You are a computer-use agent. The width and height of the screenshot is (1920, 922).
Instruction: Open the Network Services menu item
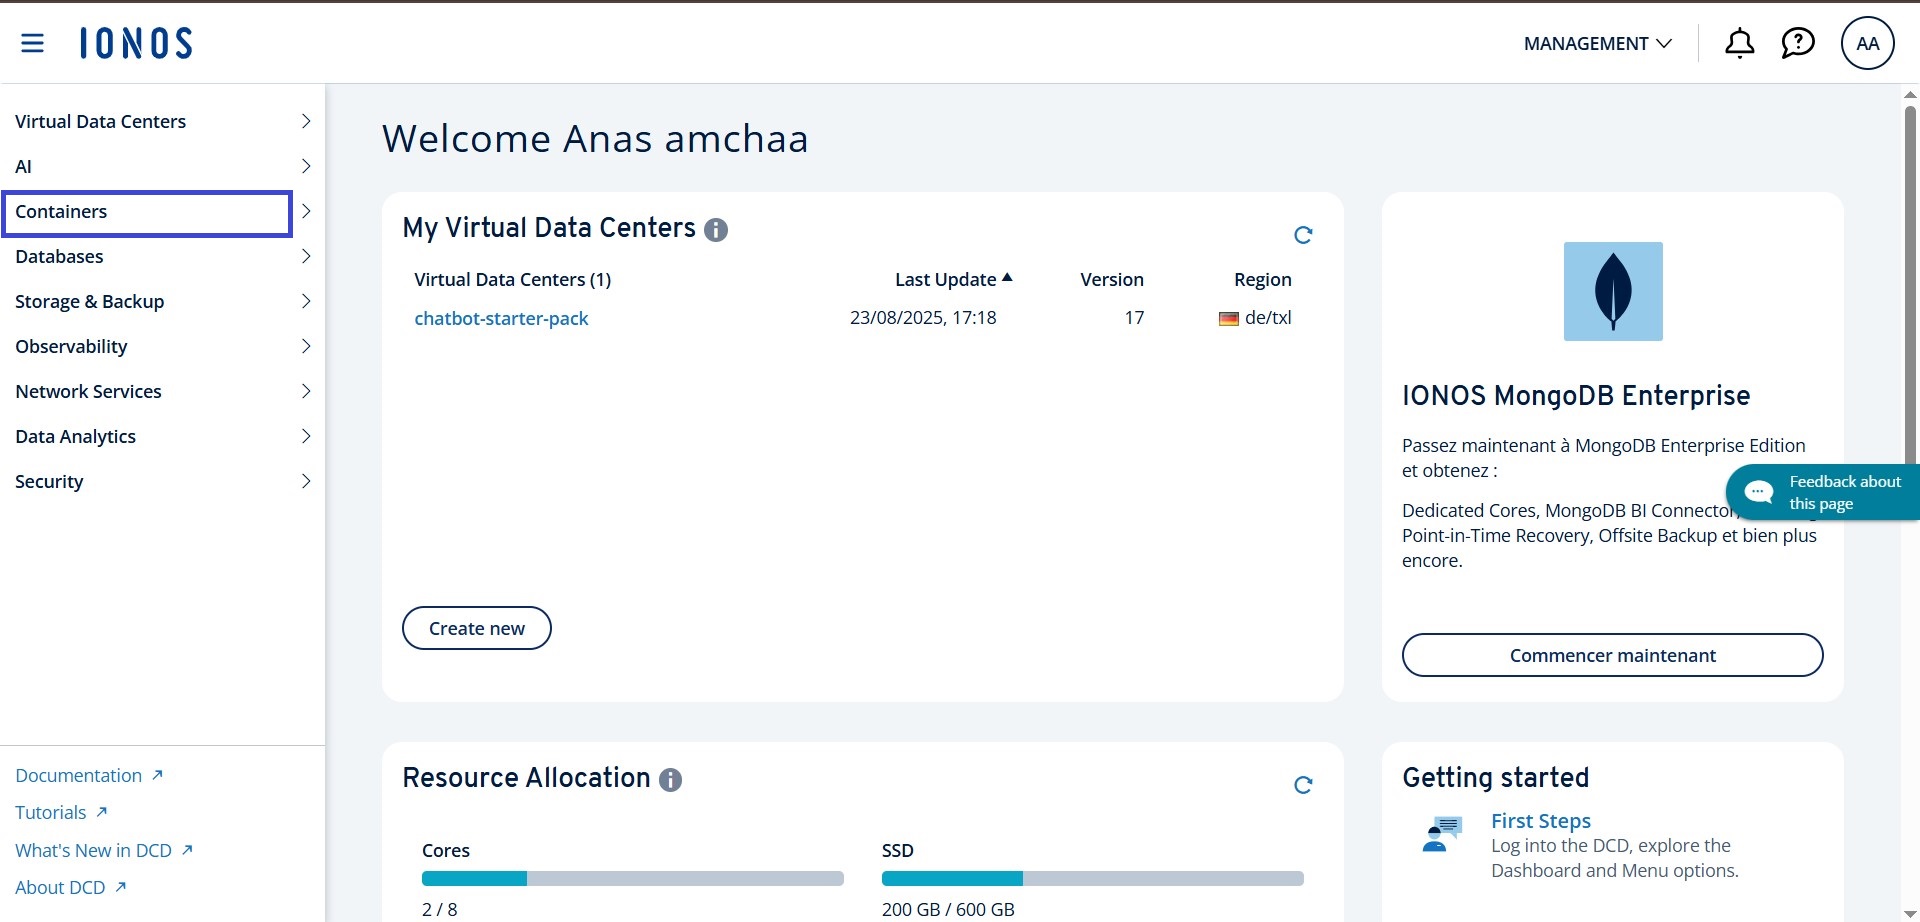pos(88,391)
